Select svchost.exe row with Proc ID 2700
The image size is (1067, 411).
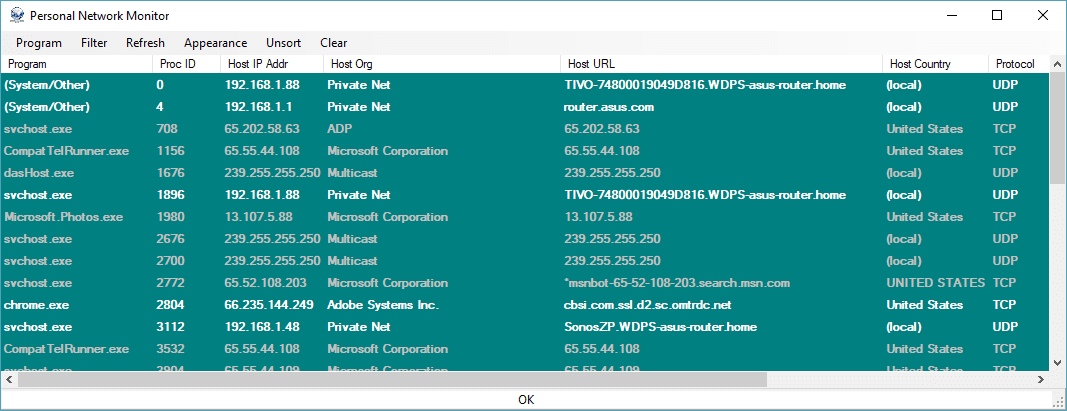pos(525,261)
